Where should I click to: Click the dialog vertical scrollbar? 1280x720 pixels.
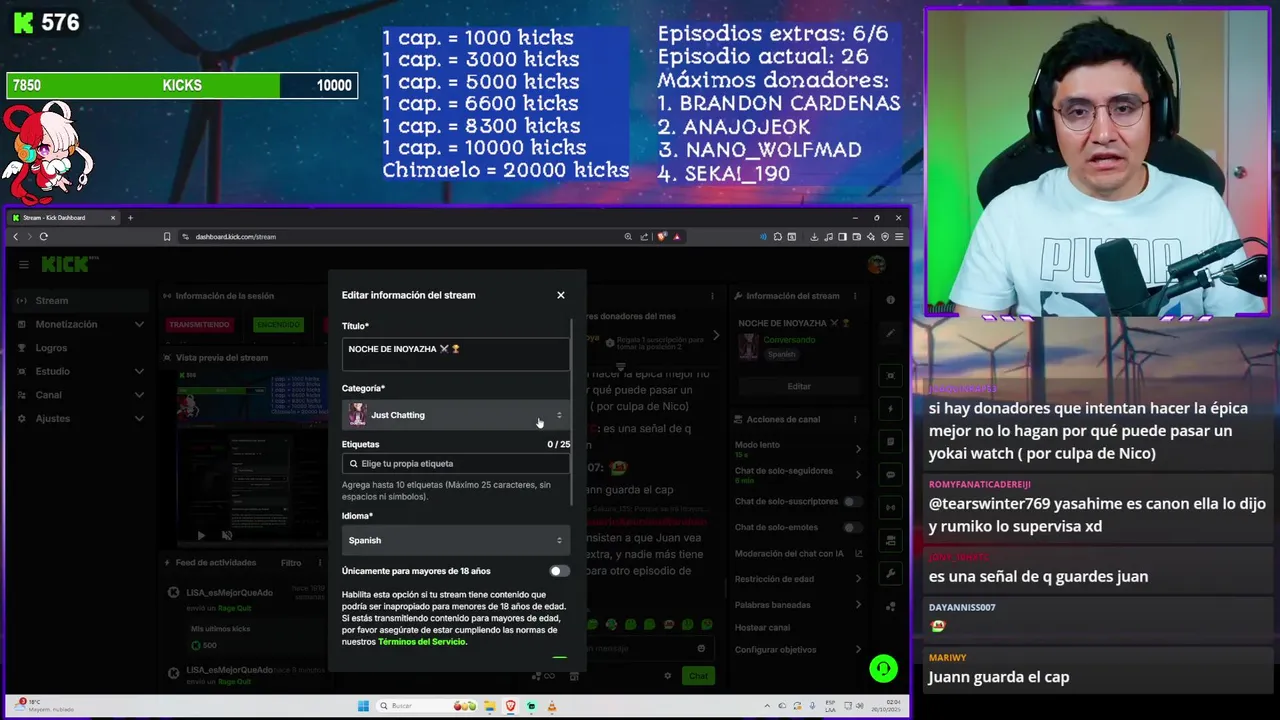point(573,410)
